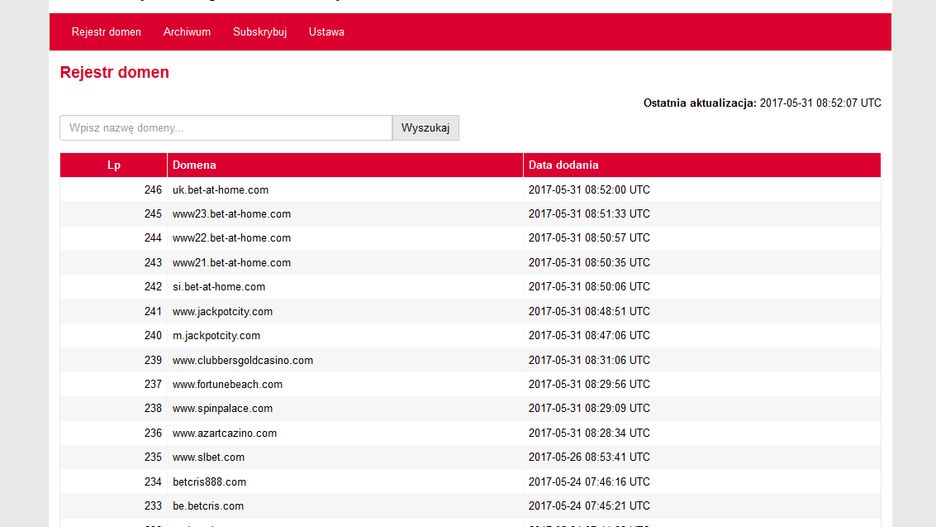Viewport: 936px width, 527px height.
Task: Click date 2017-05-31 08:50:06 UTC
Action: click(589, 286)
